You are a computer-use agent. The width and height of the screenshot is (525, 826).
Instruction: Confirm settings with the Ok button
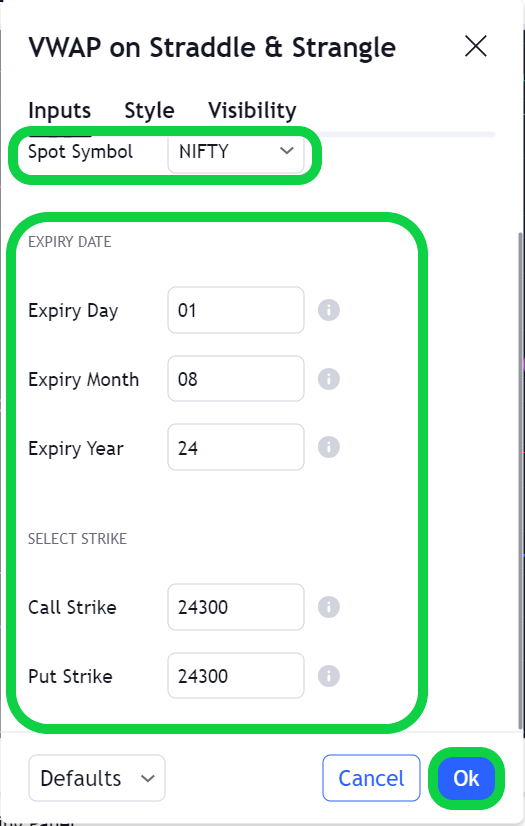(466, 778)
